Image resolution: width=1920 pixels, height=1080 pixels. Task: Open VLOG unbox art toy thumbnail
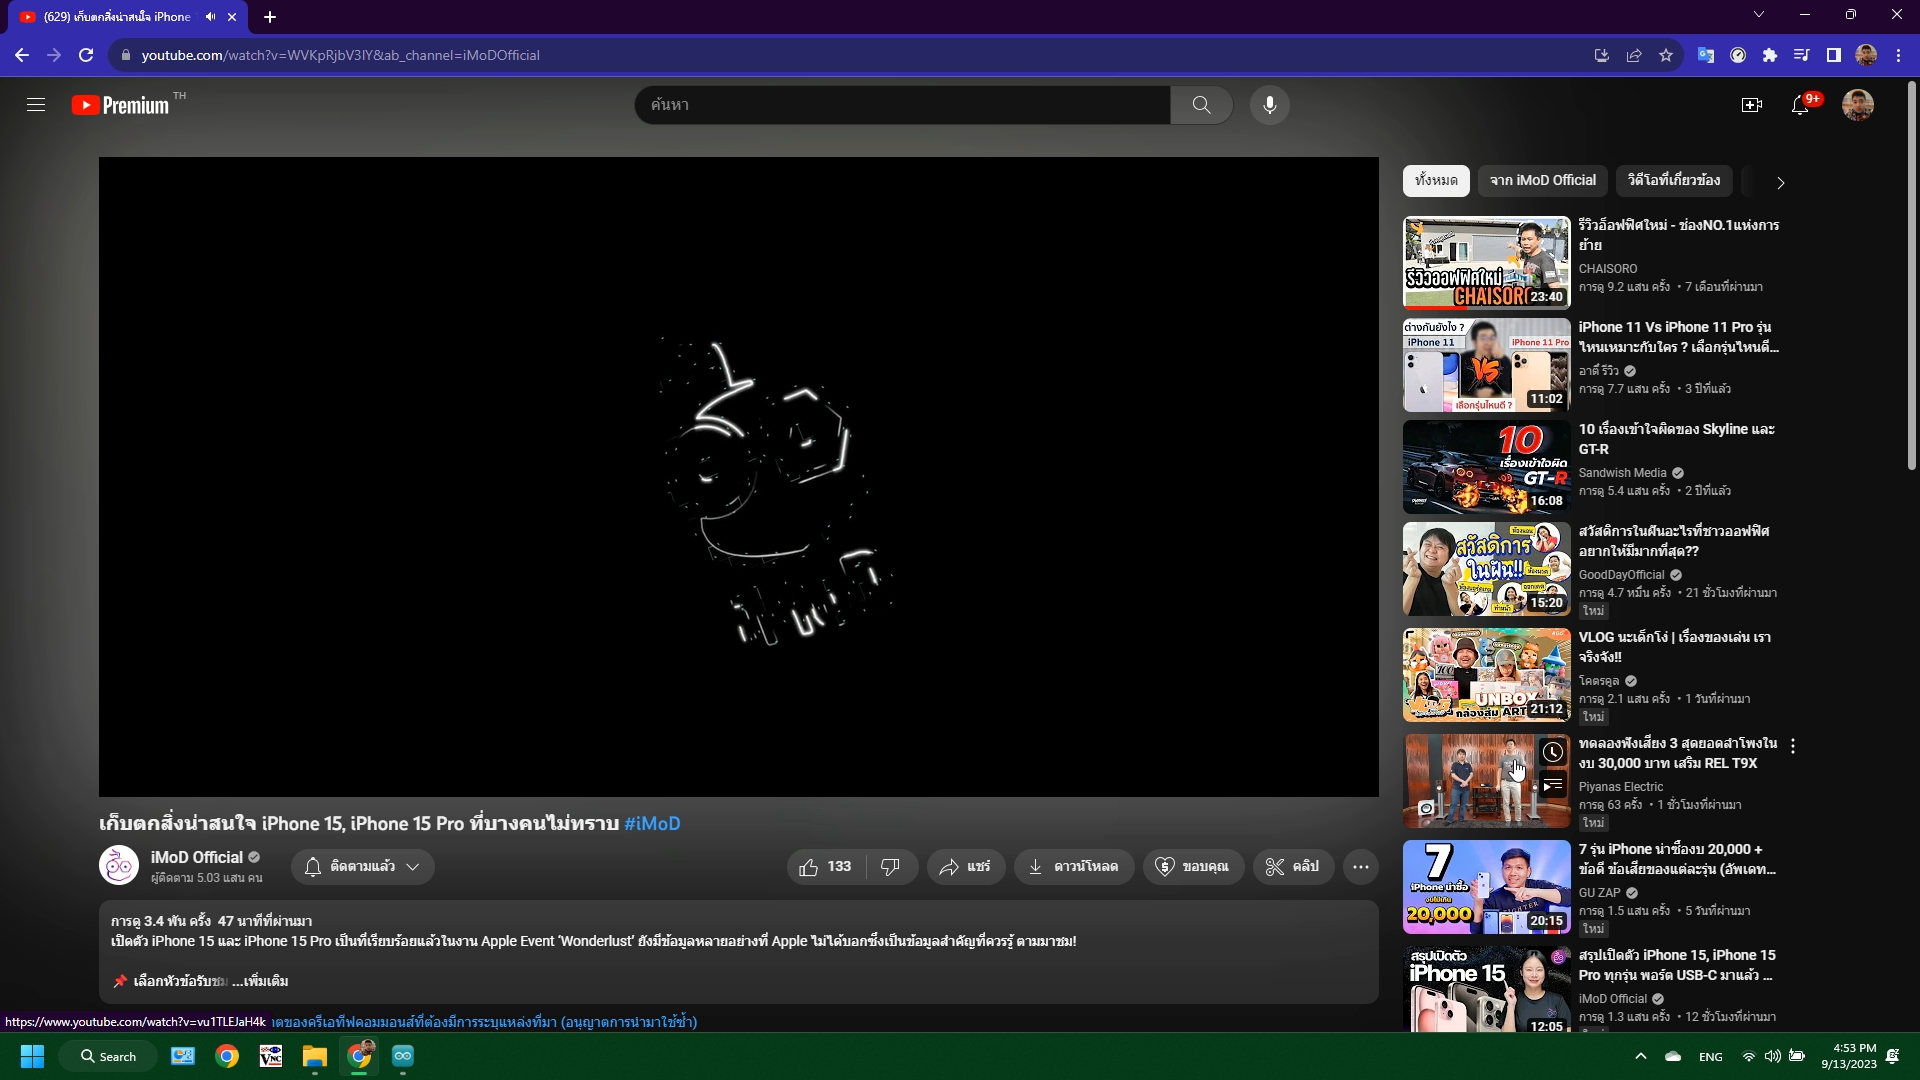(1486, 675)
